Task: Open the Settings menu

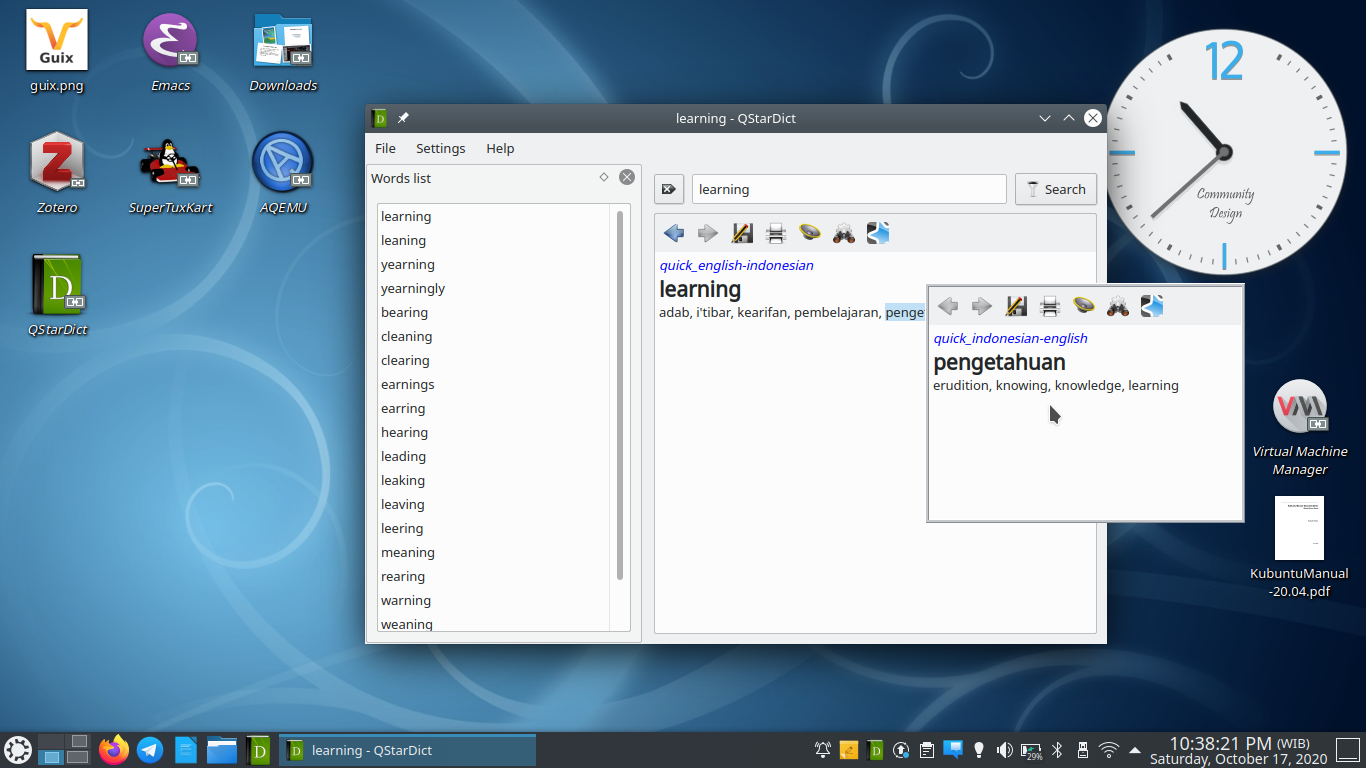Action: point(441,148)
